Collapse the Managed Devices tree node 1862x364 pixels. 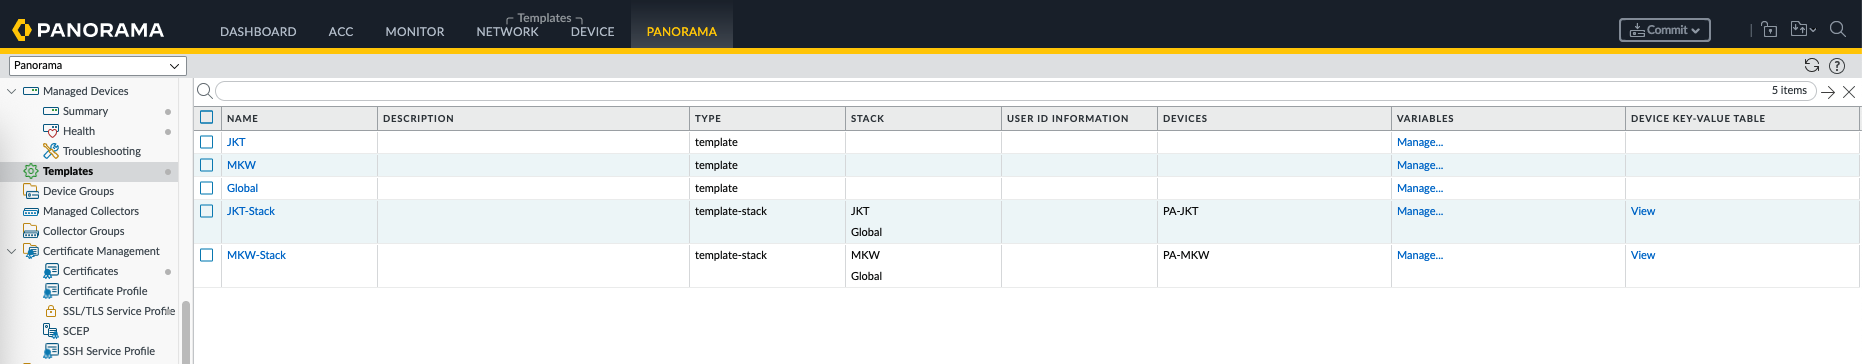(12, 91)
